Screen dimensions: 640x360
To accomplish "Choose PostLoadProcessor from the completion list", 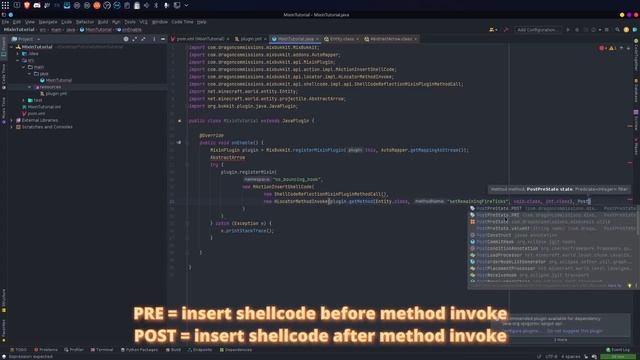I will (x=553, y=255).
